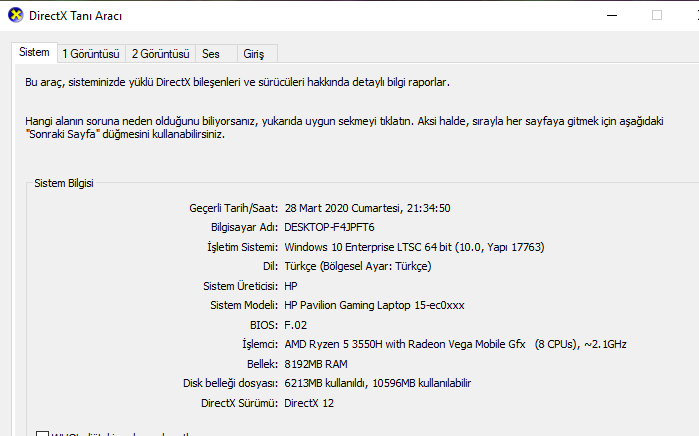
Task: Open the 1 Görüntüsü tab
Action: tap(91, 54)
